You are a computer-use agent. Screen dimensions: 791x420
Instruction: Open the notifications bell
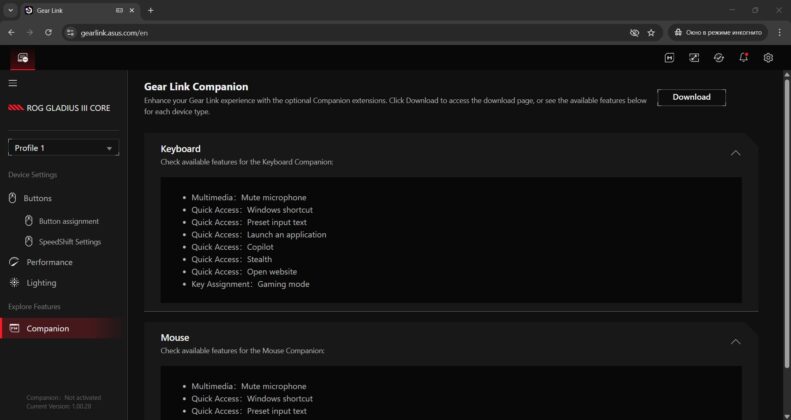pyautogui.click(x=744, y=57)
